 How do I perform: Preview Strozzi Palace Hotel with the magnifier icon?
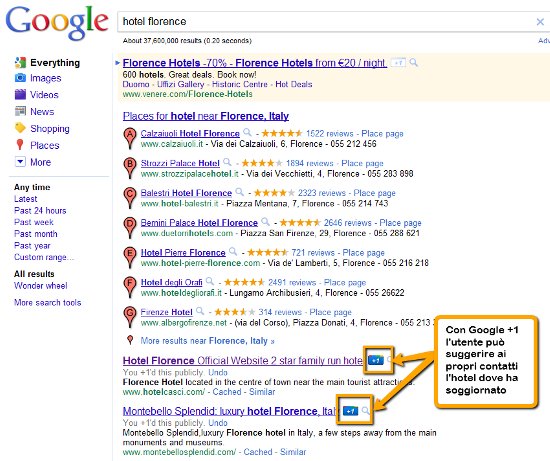(x=228, y=162)
